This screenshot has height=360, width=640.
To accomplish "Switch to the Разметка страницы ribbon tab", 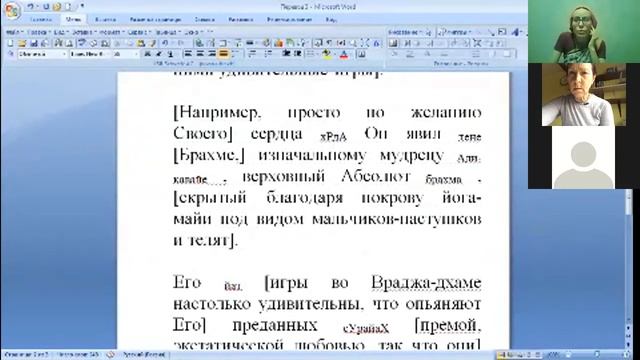I will coord(155,19).
